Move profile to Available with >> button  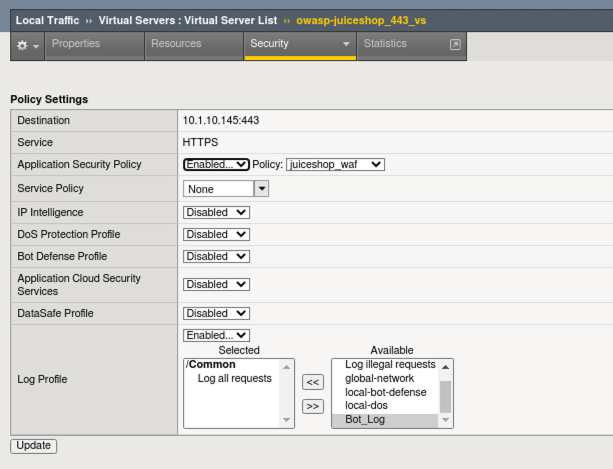[313, 406]
